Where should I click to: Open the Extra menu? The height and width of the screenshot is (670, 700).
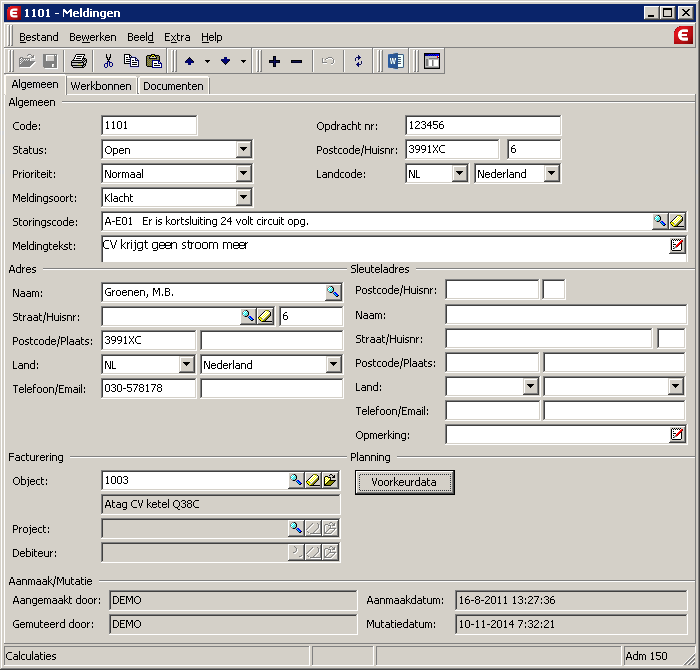tap(177, 37)
